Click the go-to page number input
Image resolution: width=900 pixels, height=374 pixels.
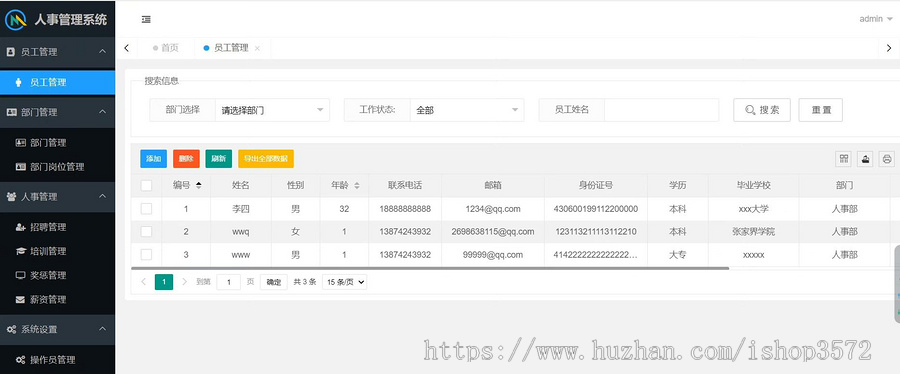coord(228,282)
